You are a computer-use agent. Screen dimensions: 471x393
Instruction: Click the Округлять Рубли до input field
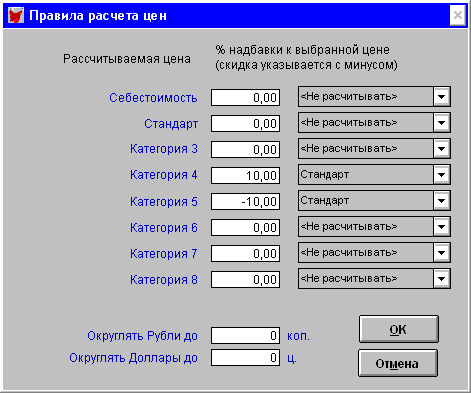(x=245, y=335)
